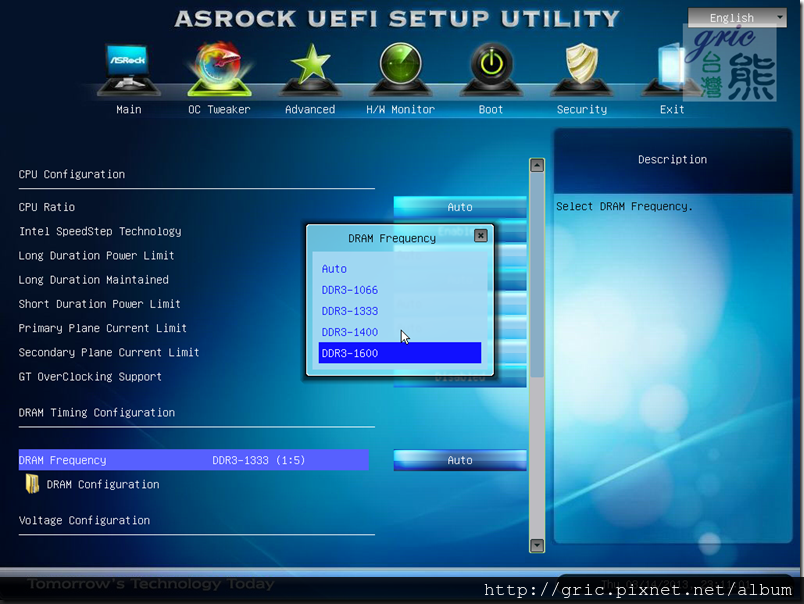The width and height of the screenshot is (804, 604).
Task: Select Primary Plane Current Limit setting
Action: point(103,328)
